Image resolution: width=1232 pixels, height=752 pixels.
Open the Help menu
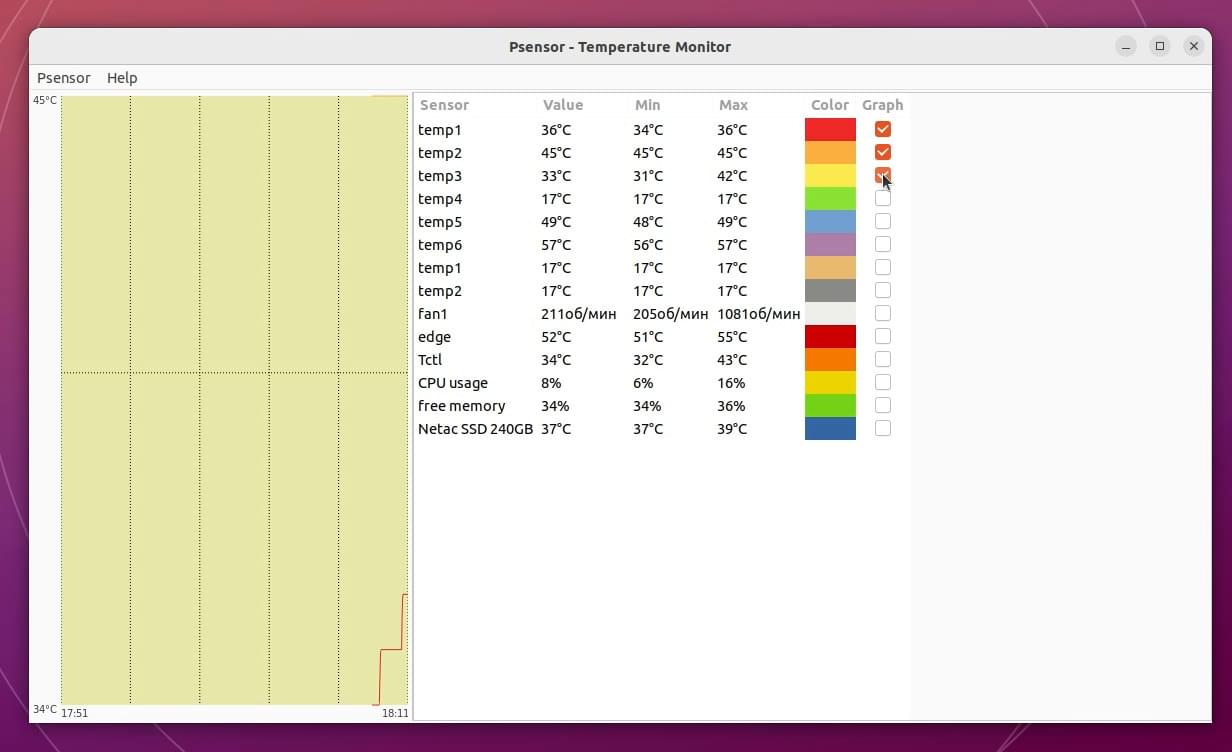[x=122, y=78]
